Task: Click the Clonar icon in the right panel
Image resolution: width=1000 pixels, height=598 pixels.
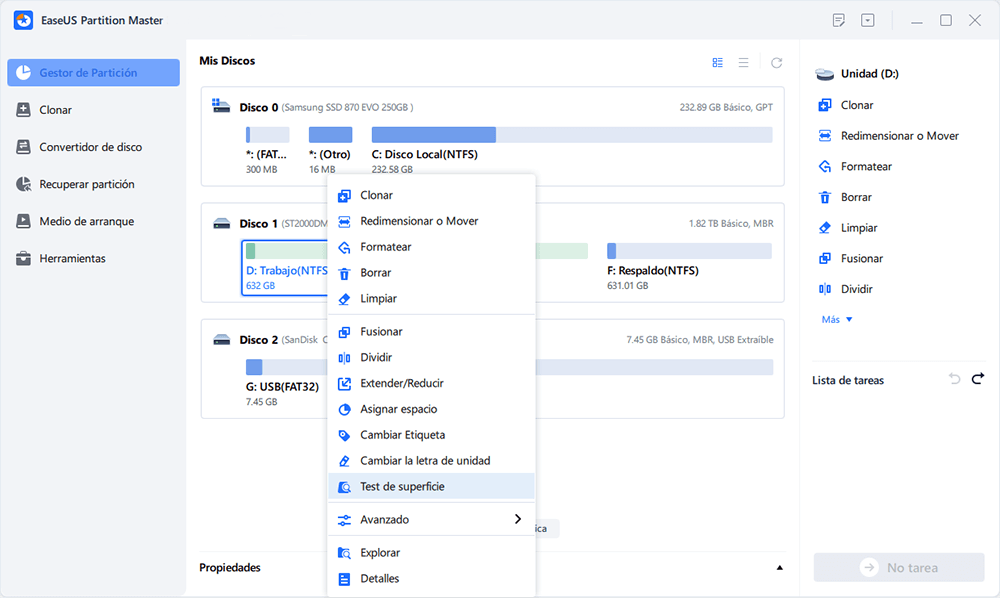Action: click(825, 105)
